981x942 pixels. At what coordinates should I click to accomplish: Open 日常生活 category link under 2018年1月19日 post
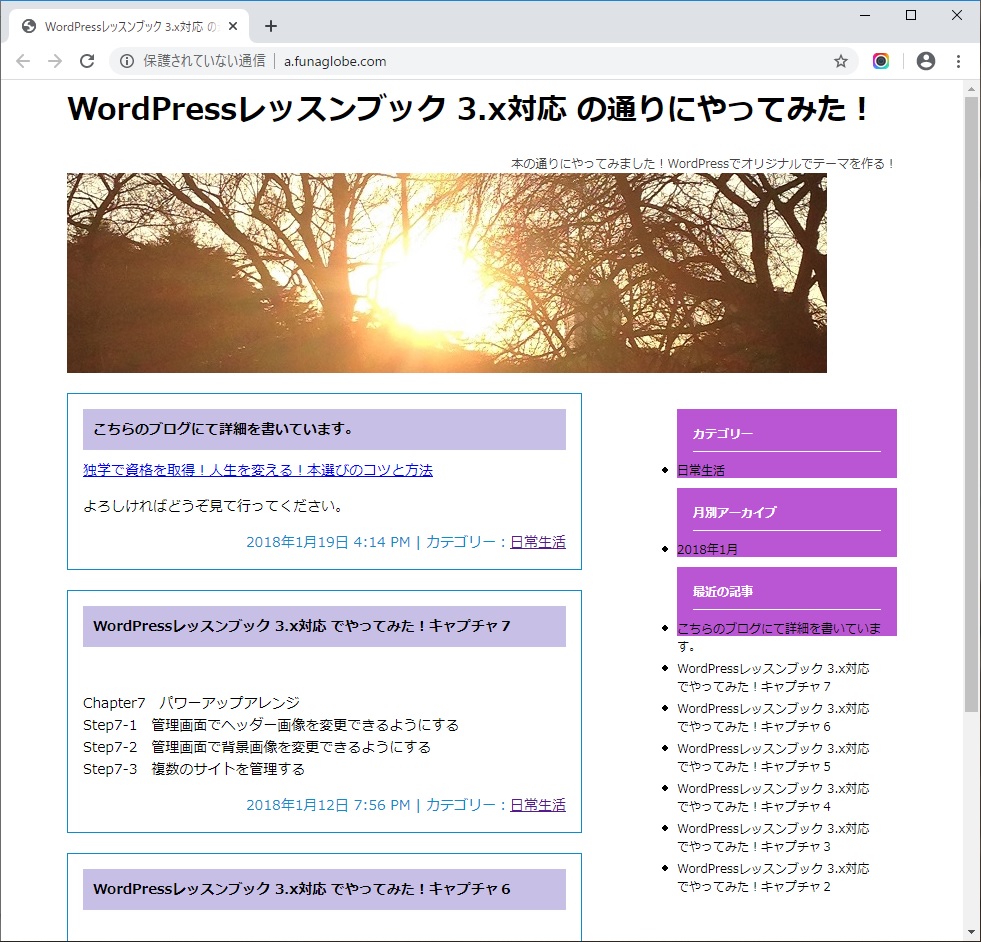point(538,542)
